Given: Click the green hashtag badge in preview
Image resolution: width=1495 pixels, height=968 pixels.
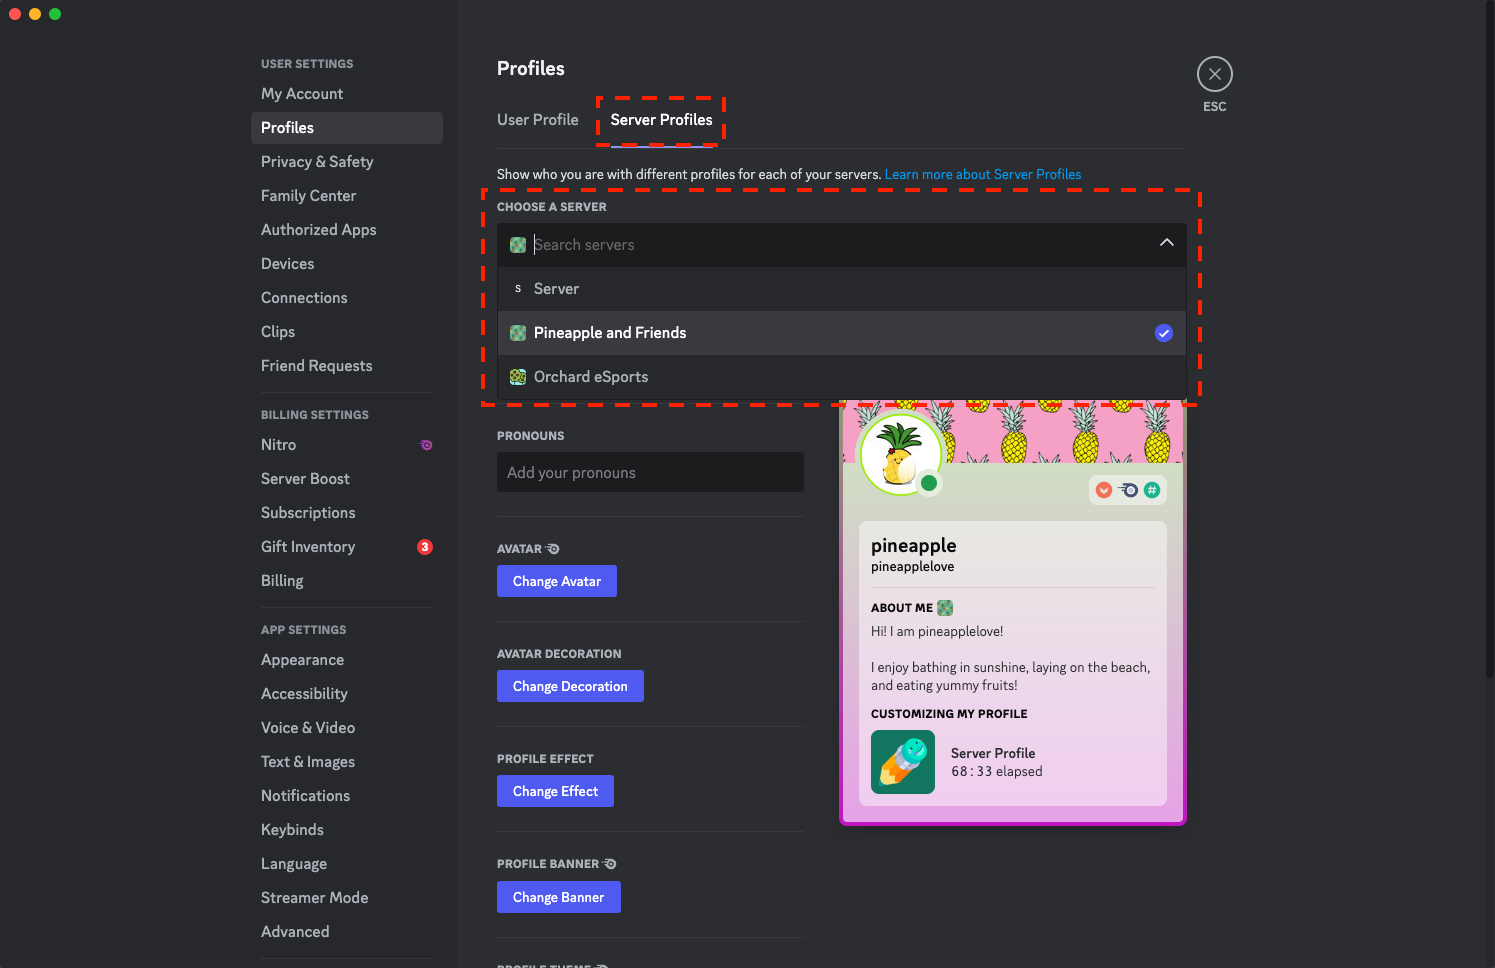Looking at the screenshot, I should coord(1152,490).
